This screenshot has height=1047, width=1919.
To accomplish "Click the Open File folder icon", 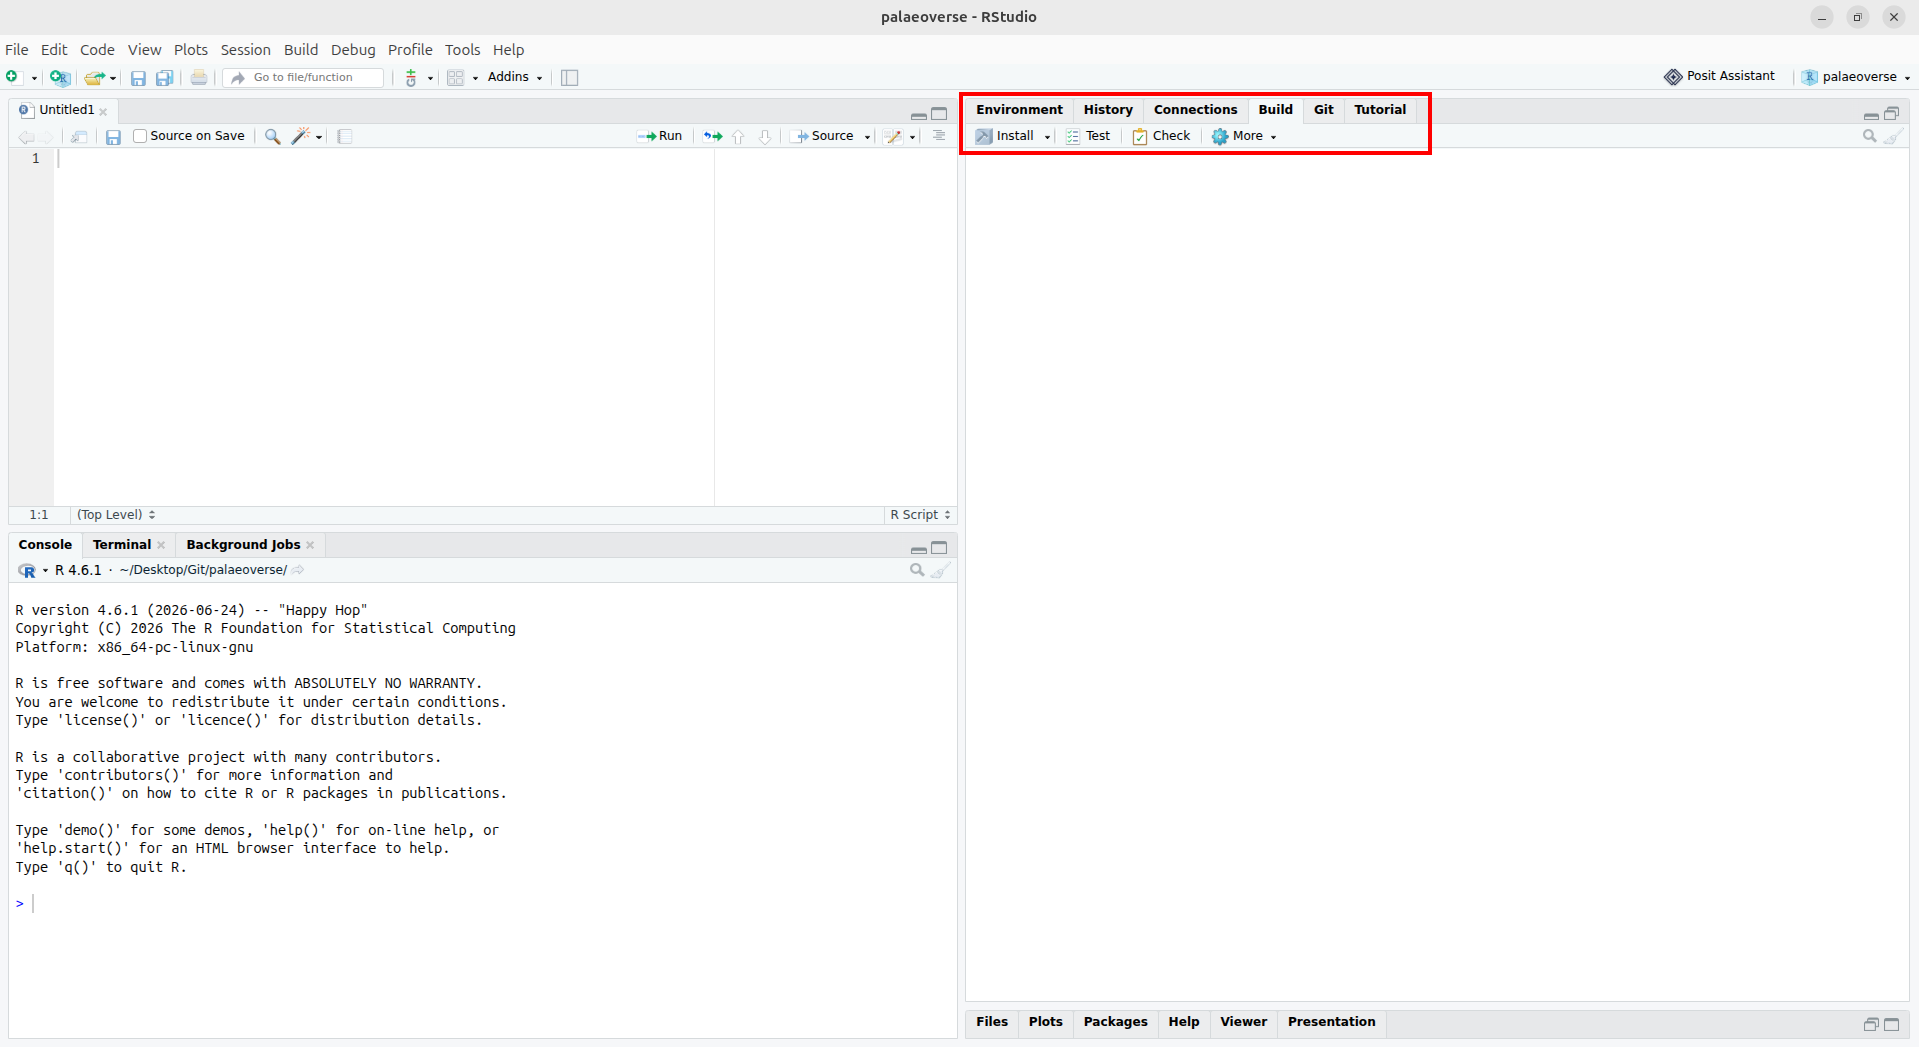I will 94,77.
